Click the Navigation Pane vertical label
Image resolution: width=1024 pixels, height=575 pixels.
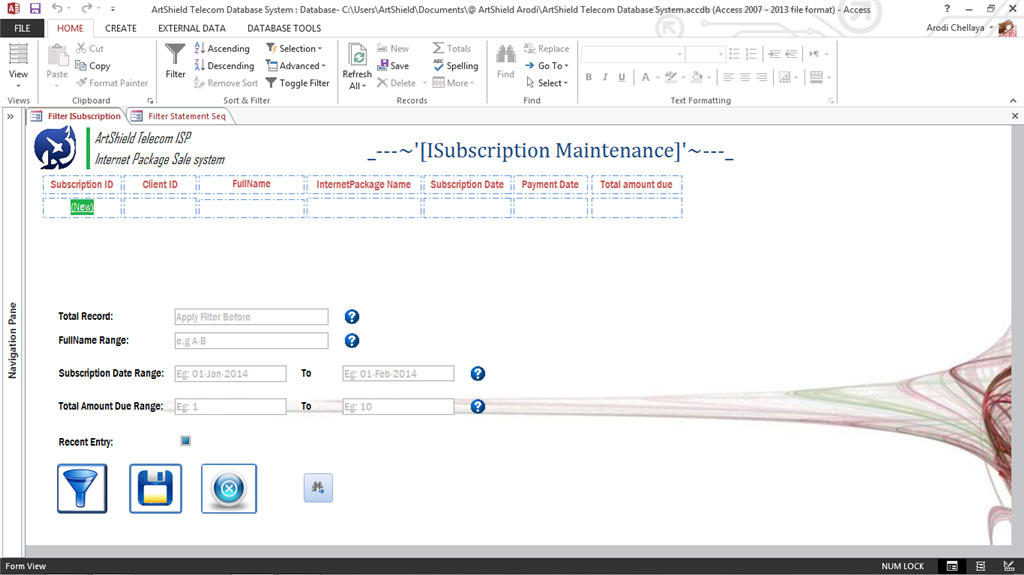click(x=12, y=340)
